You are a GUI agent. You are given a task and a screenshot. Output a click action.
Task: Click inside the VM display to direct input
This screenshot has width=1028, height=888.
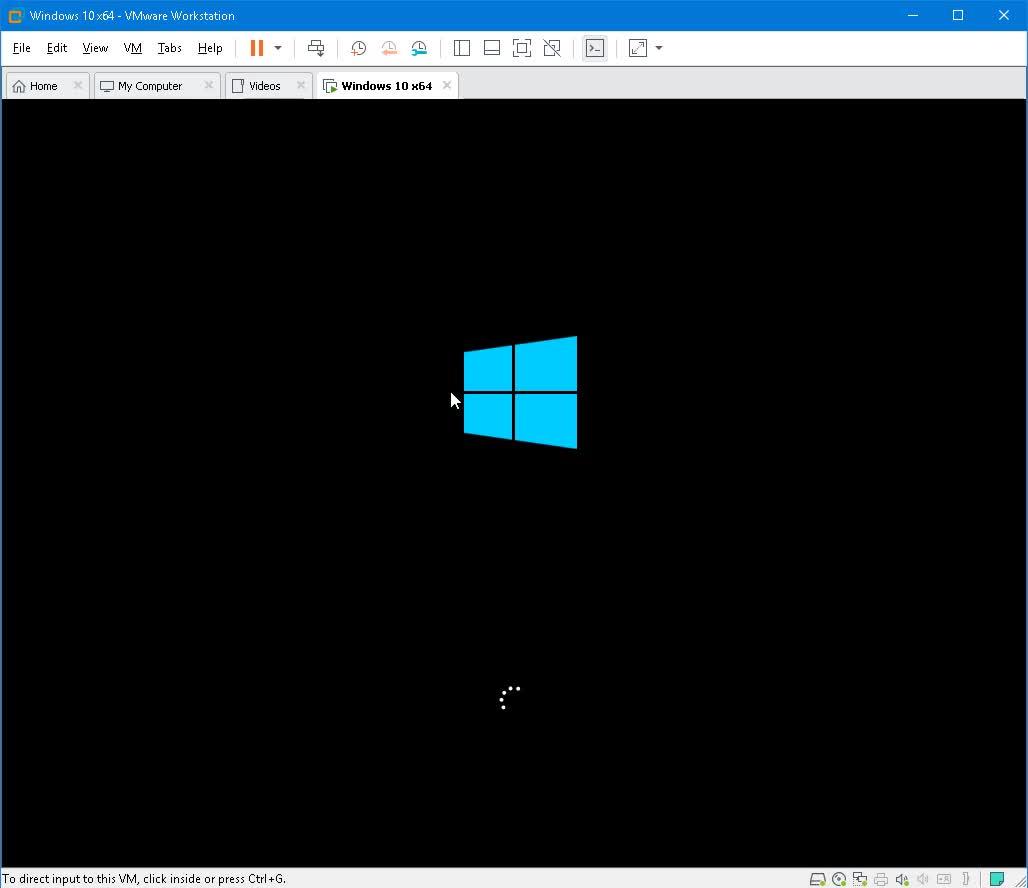click(x=514, y=483)
